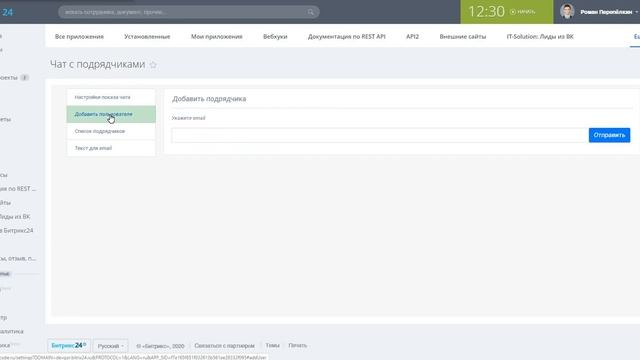The width and height of the screenshot is (640, 360).
Task: Open user name dropdown menu
Action: 609,12
